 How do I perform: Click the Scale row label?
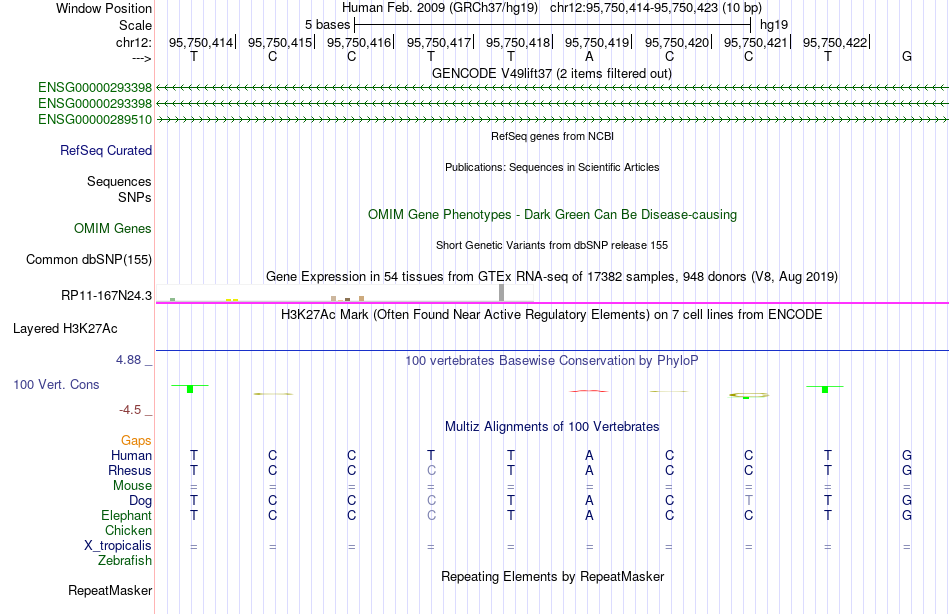click(x=136, y=25)
